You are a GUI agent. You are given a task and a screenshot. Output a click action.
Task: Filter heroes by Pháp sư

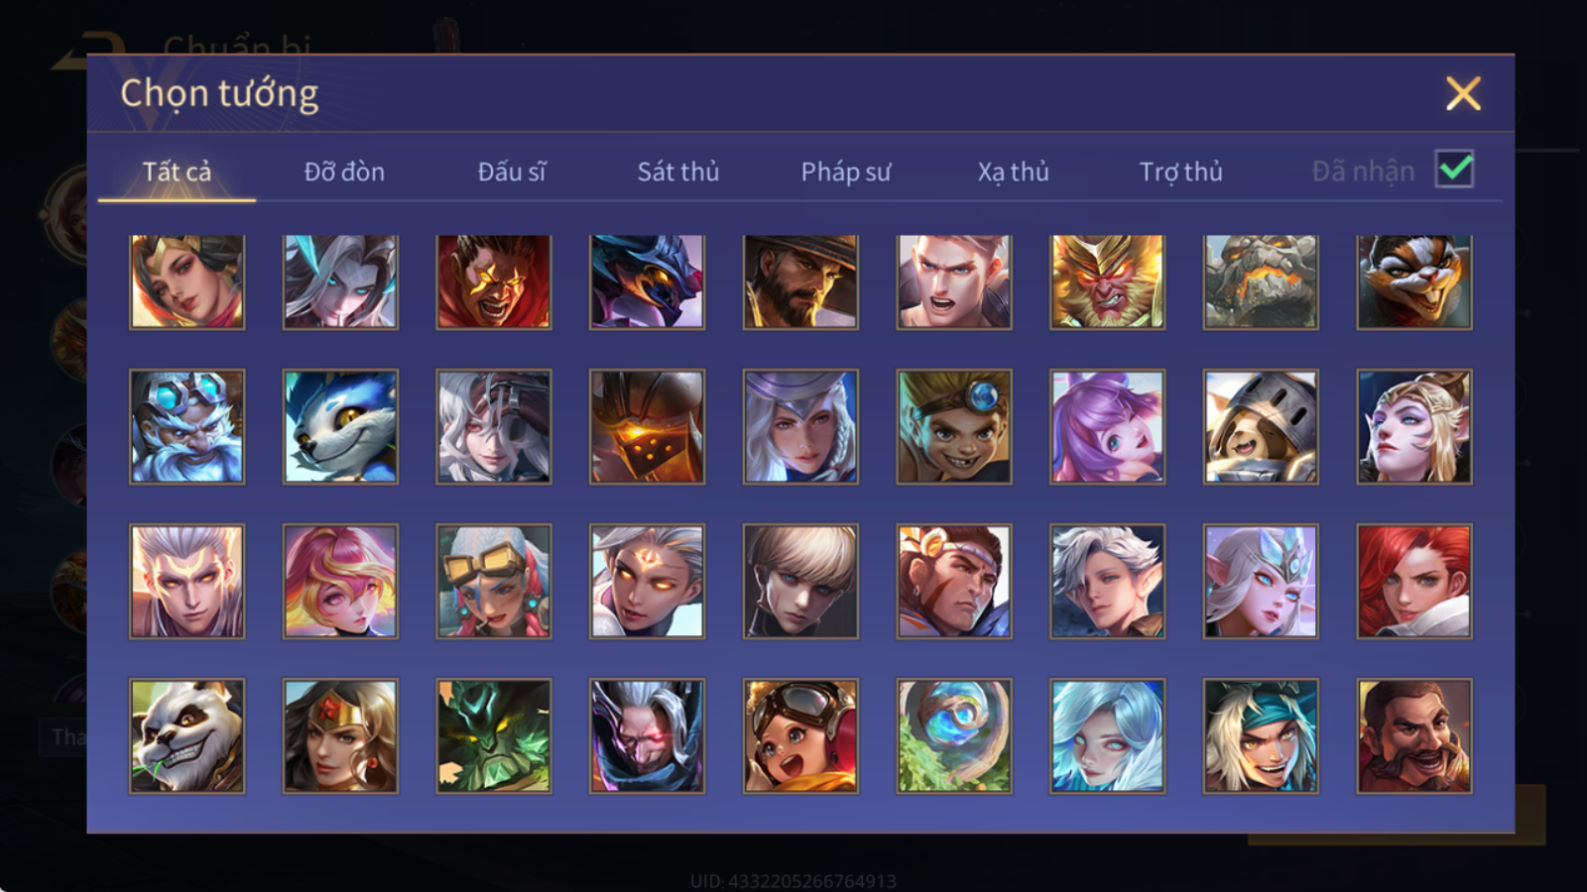tap(845, 172)
